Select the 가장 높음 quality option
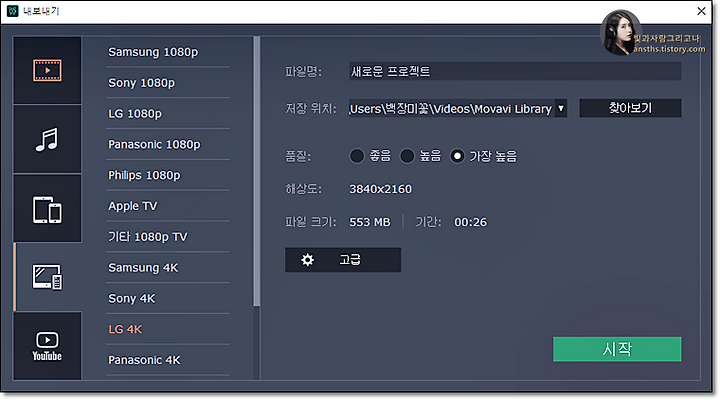 (457, 156)
